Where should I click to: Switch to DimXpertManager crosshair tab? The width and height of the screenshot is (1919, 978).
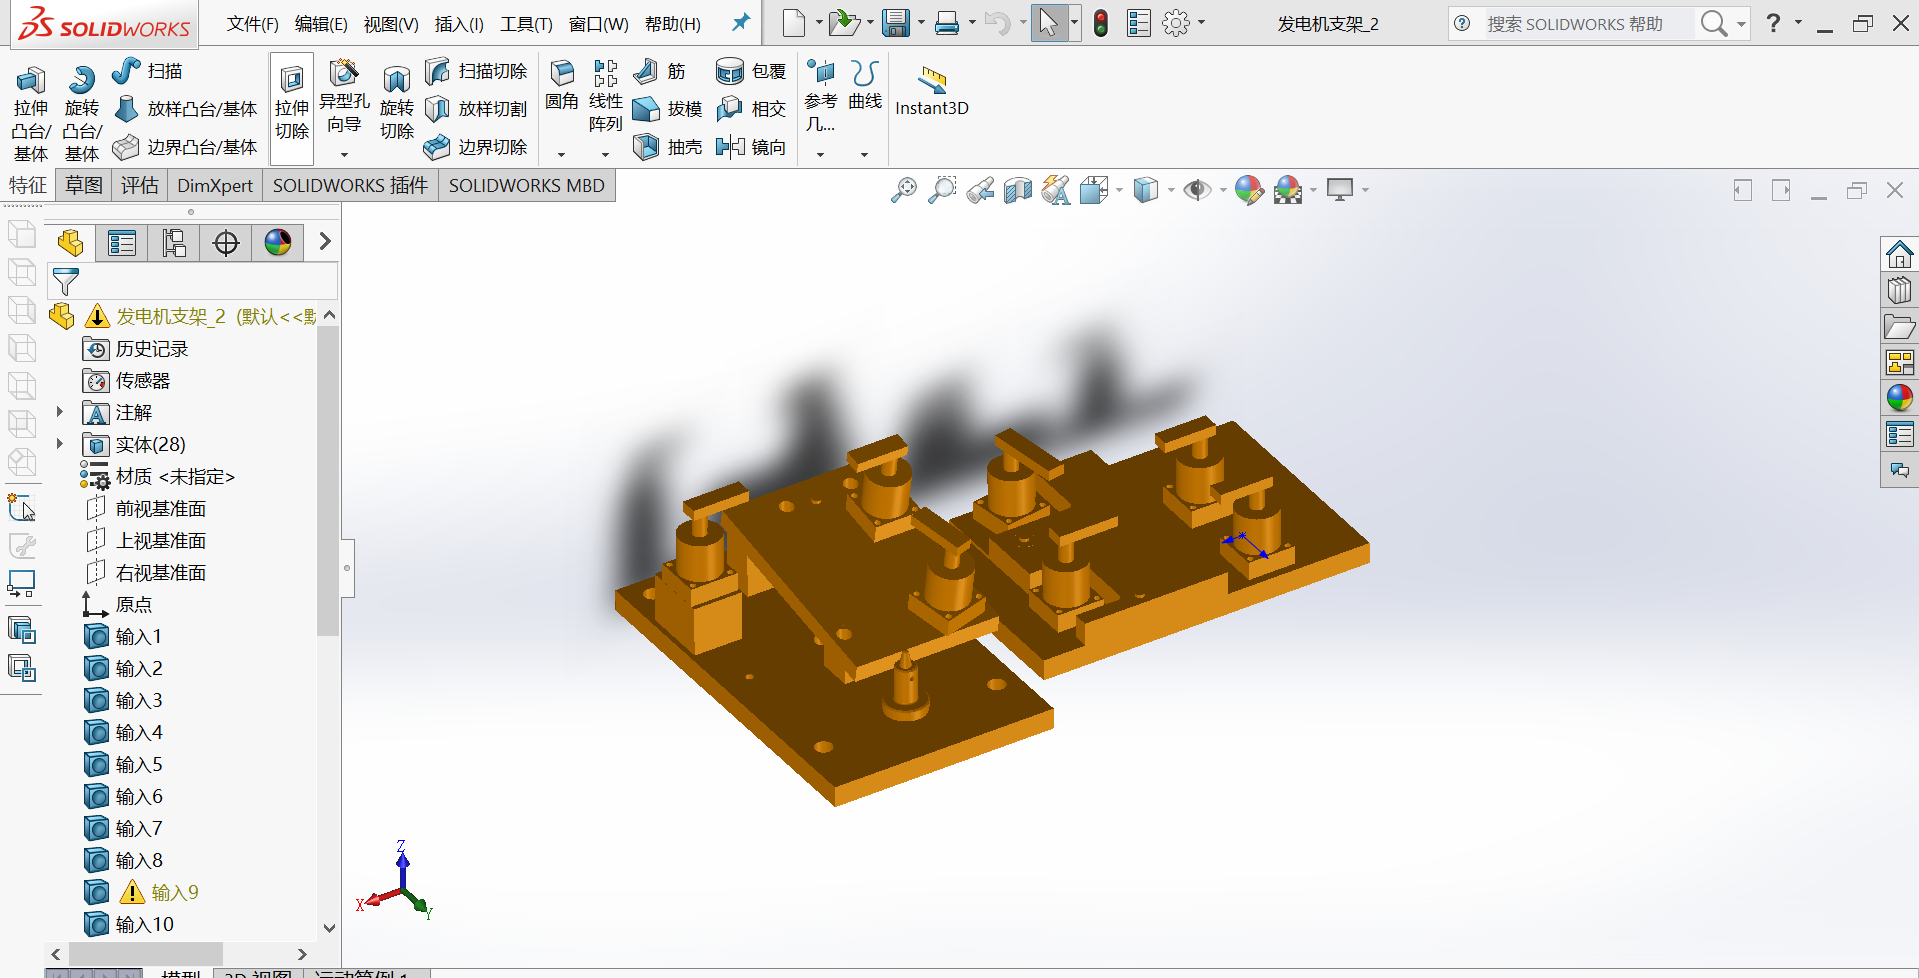point(226,242)
